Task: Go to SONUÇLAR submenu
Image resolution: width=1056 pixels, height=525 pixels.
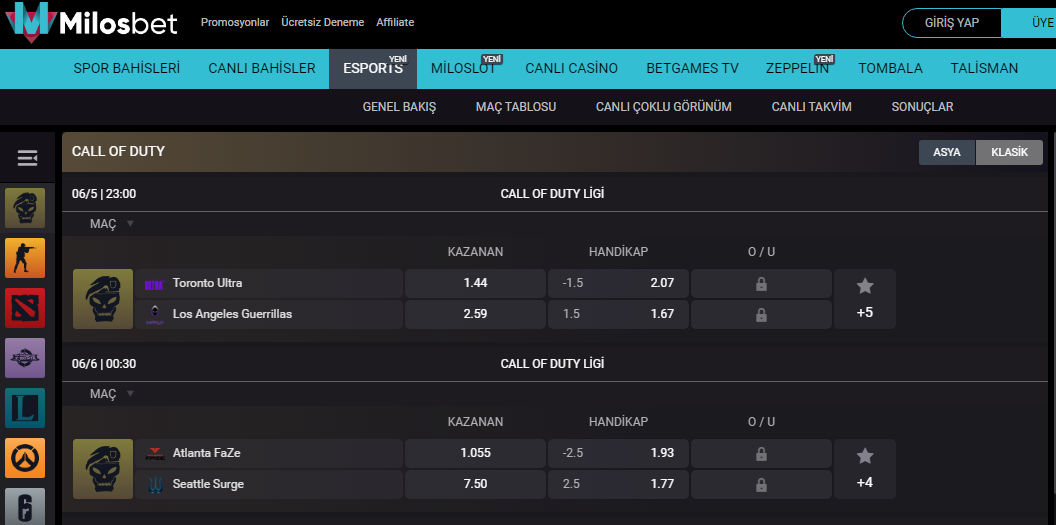Action: click(x=923, y=107)
